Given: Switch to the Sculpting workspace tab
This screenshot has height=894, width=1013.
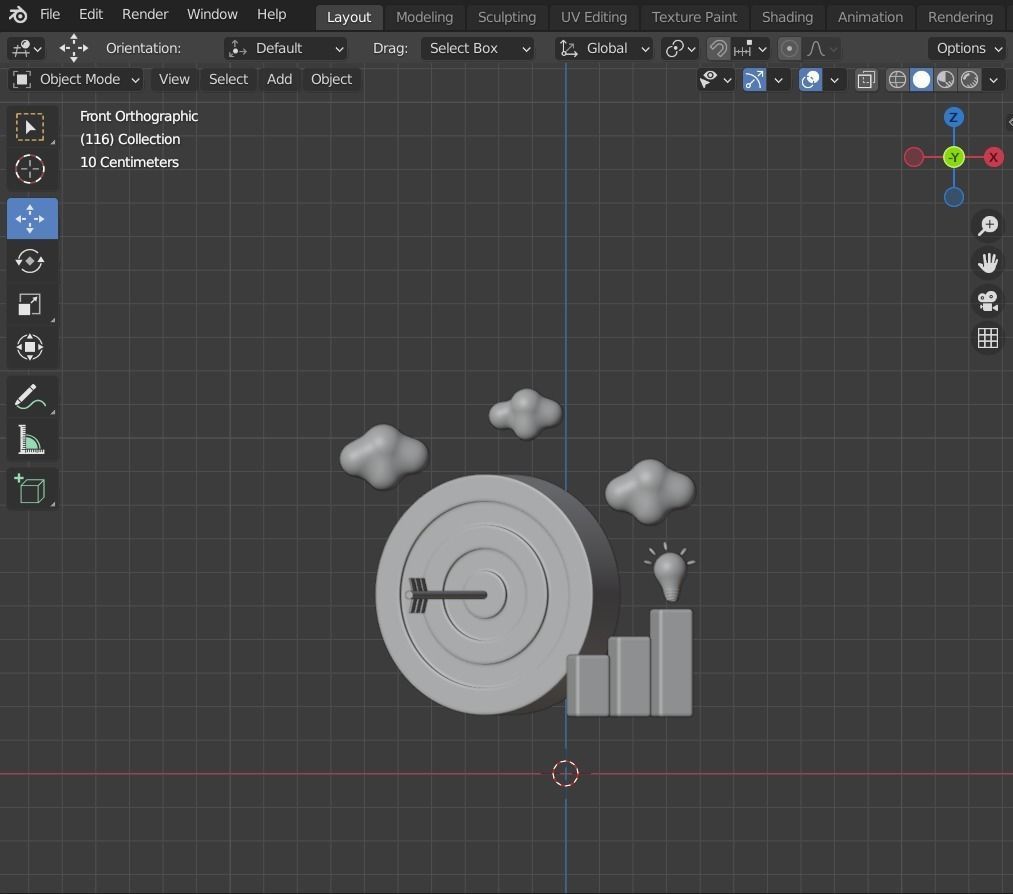Looking at the screenshot, I should click(x=507, y=17).
